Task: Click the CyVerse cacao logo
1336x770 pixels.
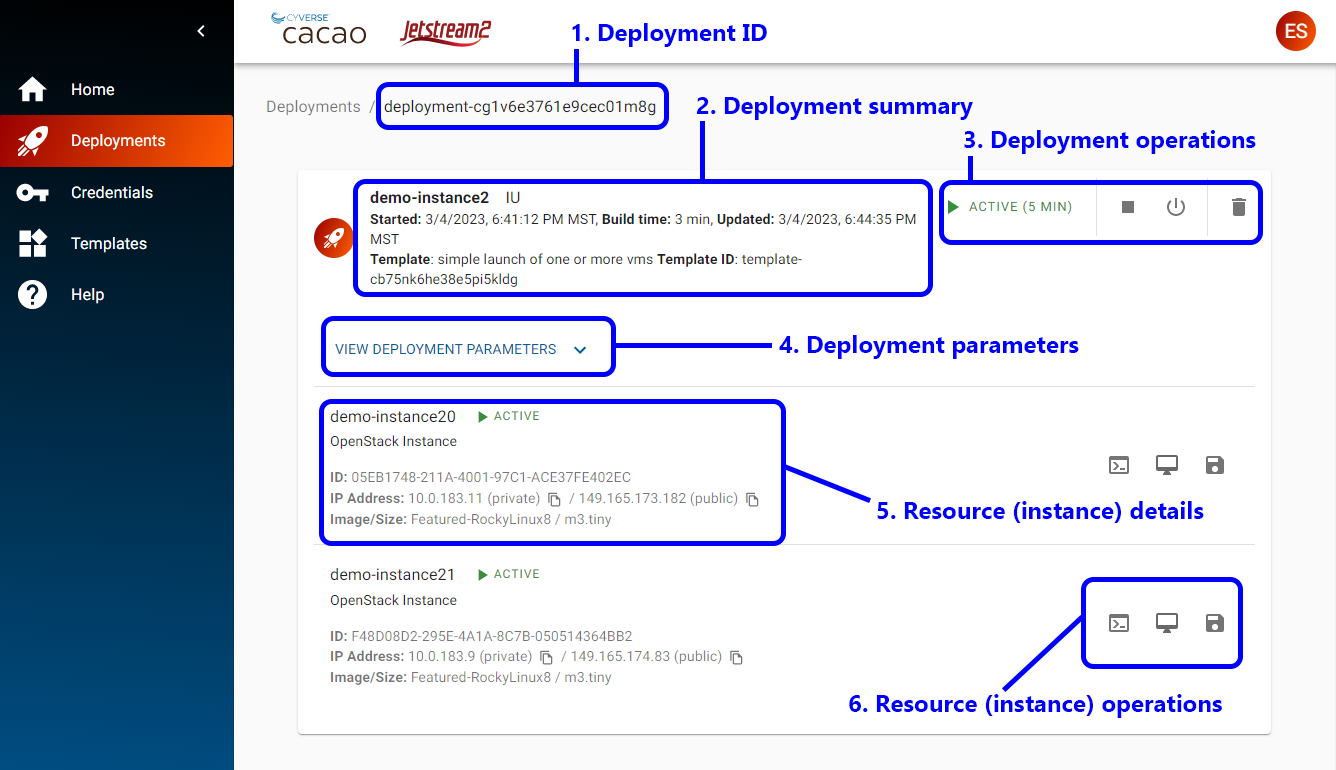Action: click(x=318, y=27)
